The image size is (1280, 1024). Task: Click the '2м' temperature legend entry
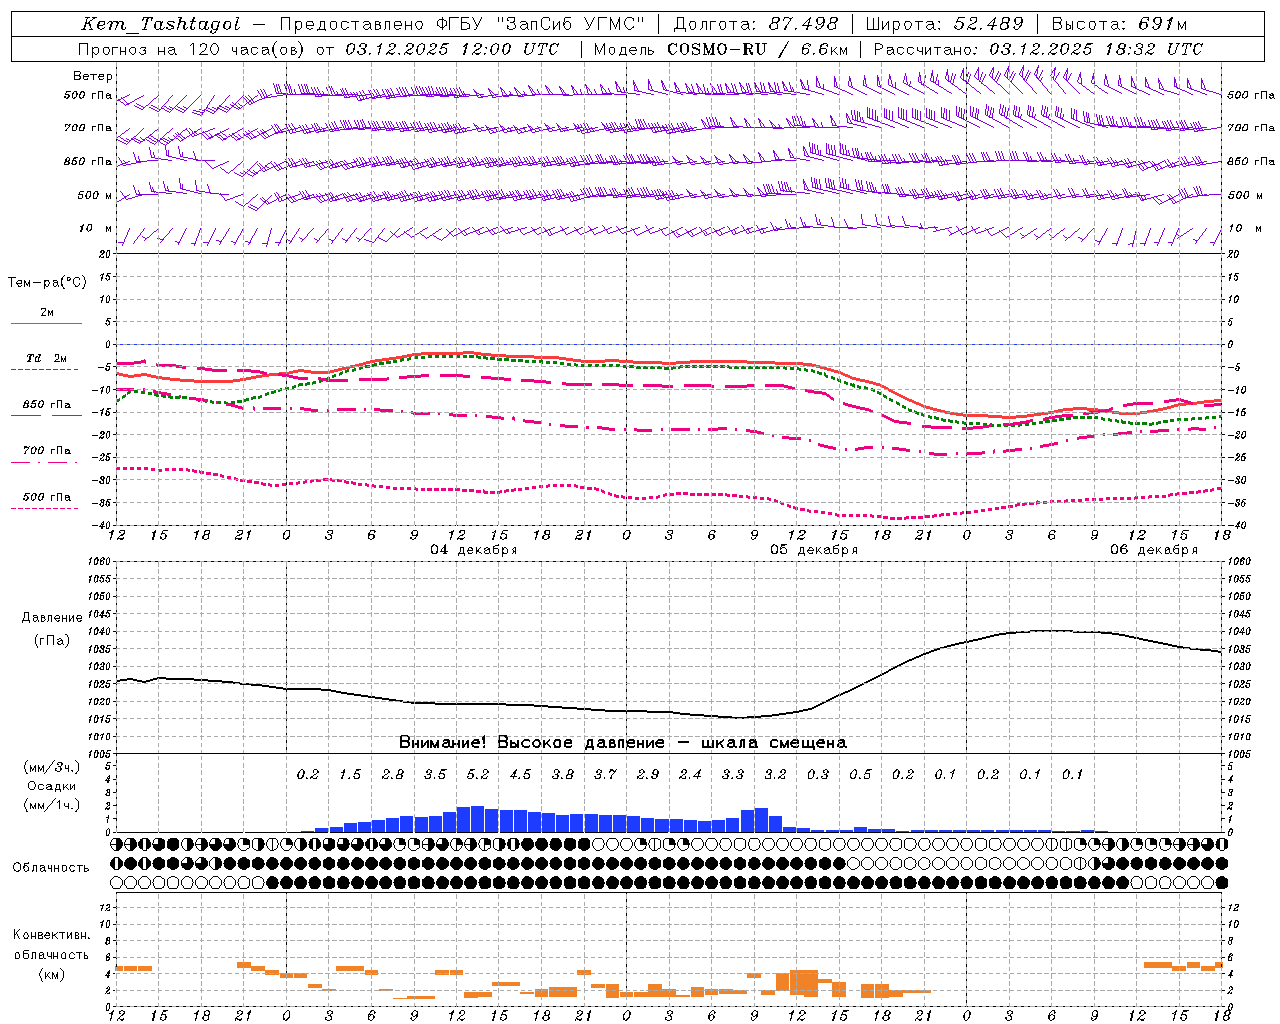point(47,313)
